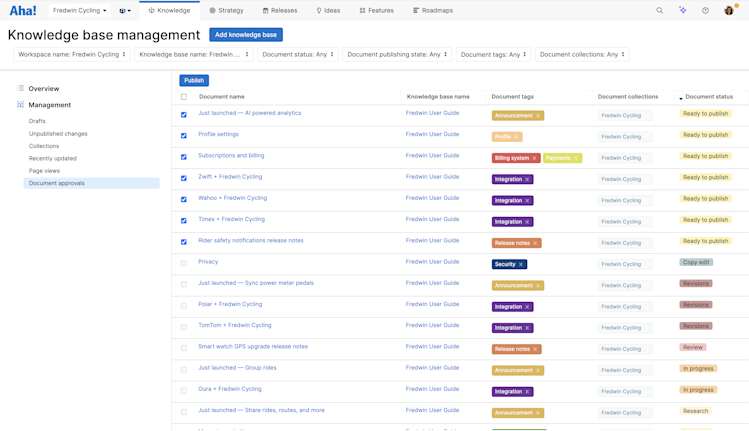Uncheck Wahoo + Fredwin Cycling row

point(184,199)
